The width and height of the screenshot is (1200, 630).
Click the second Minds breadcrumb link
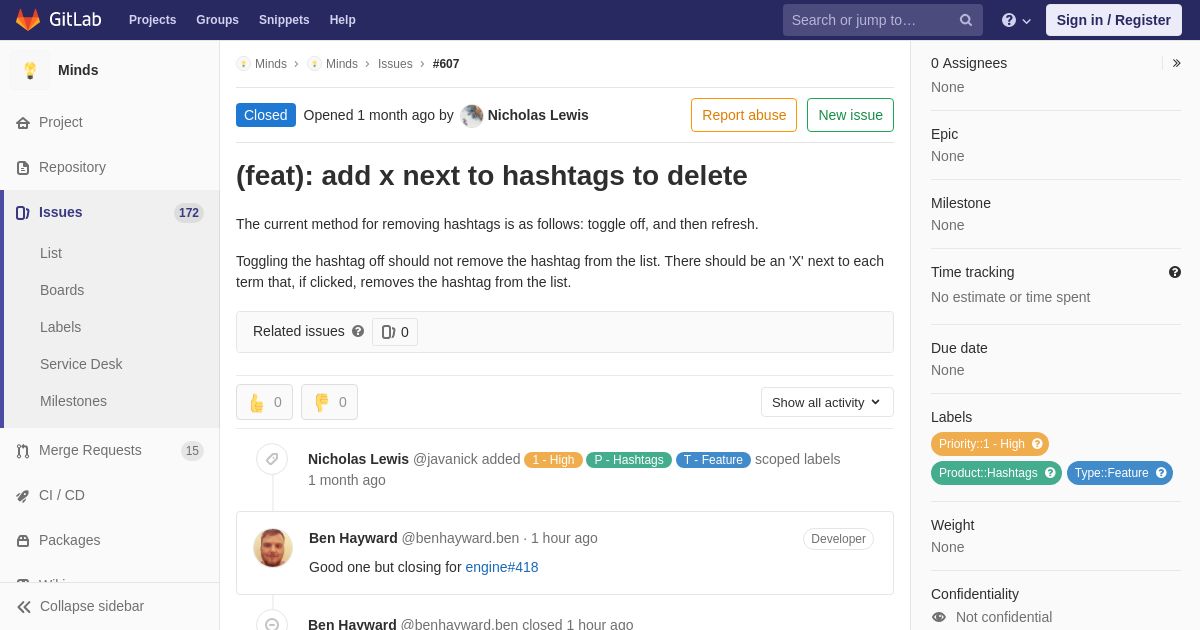coord(342,64)
